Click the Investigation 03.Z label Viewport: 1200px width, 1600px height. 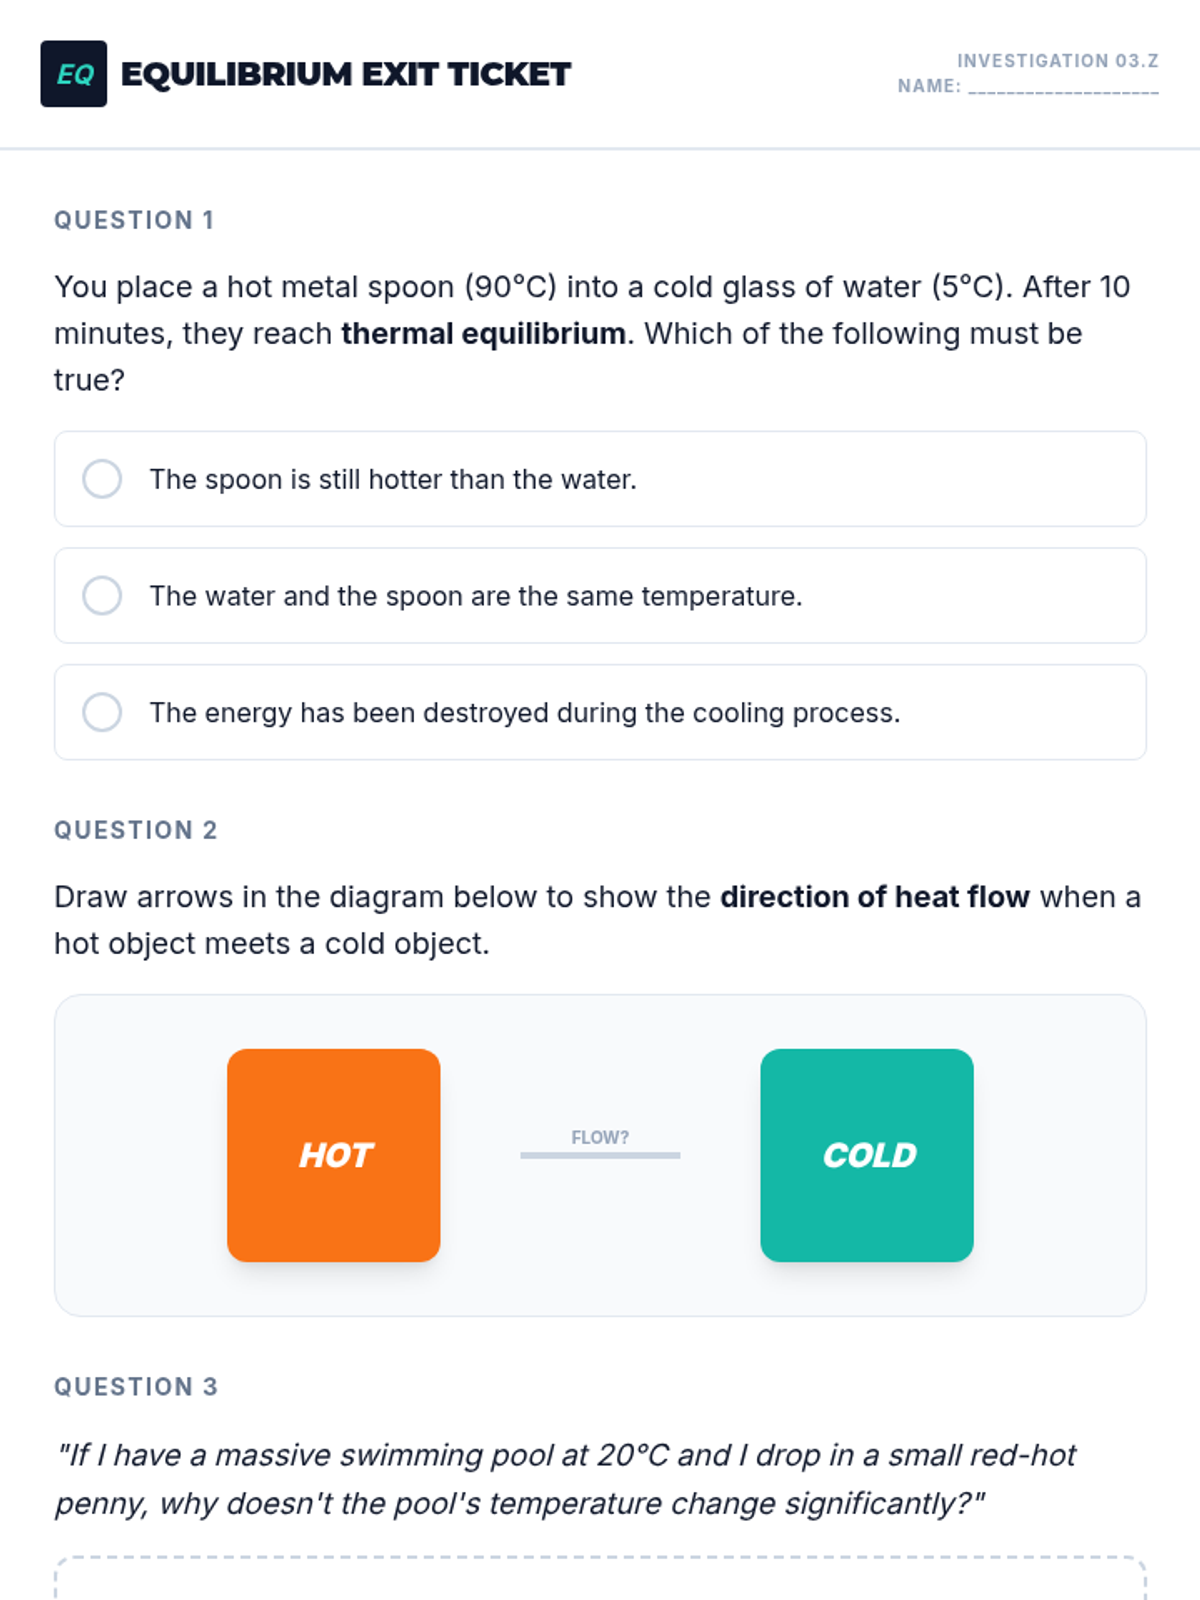(1057, 61)
